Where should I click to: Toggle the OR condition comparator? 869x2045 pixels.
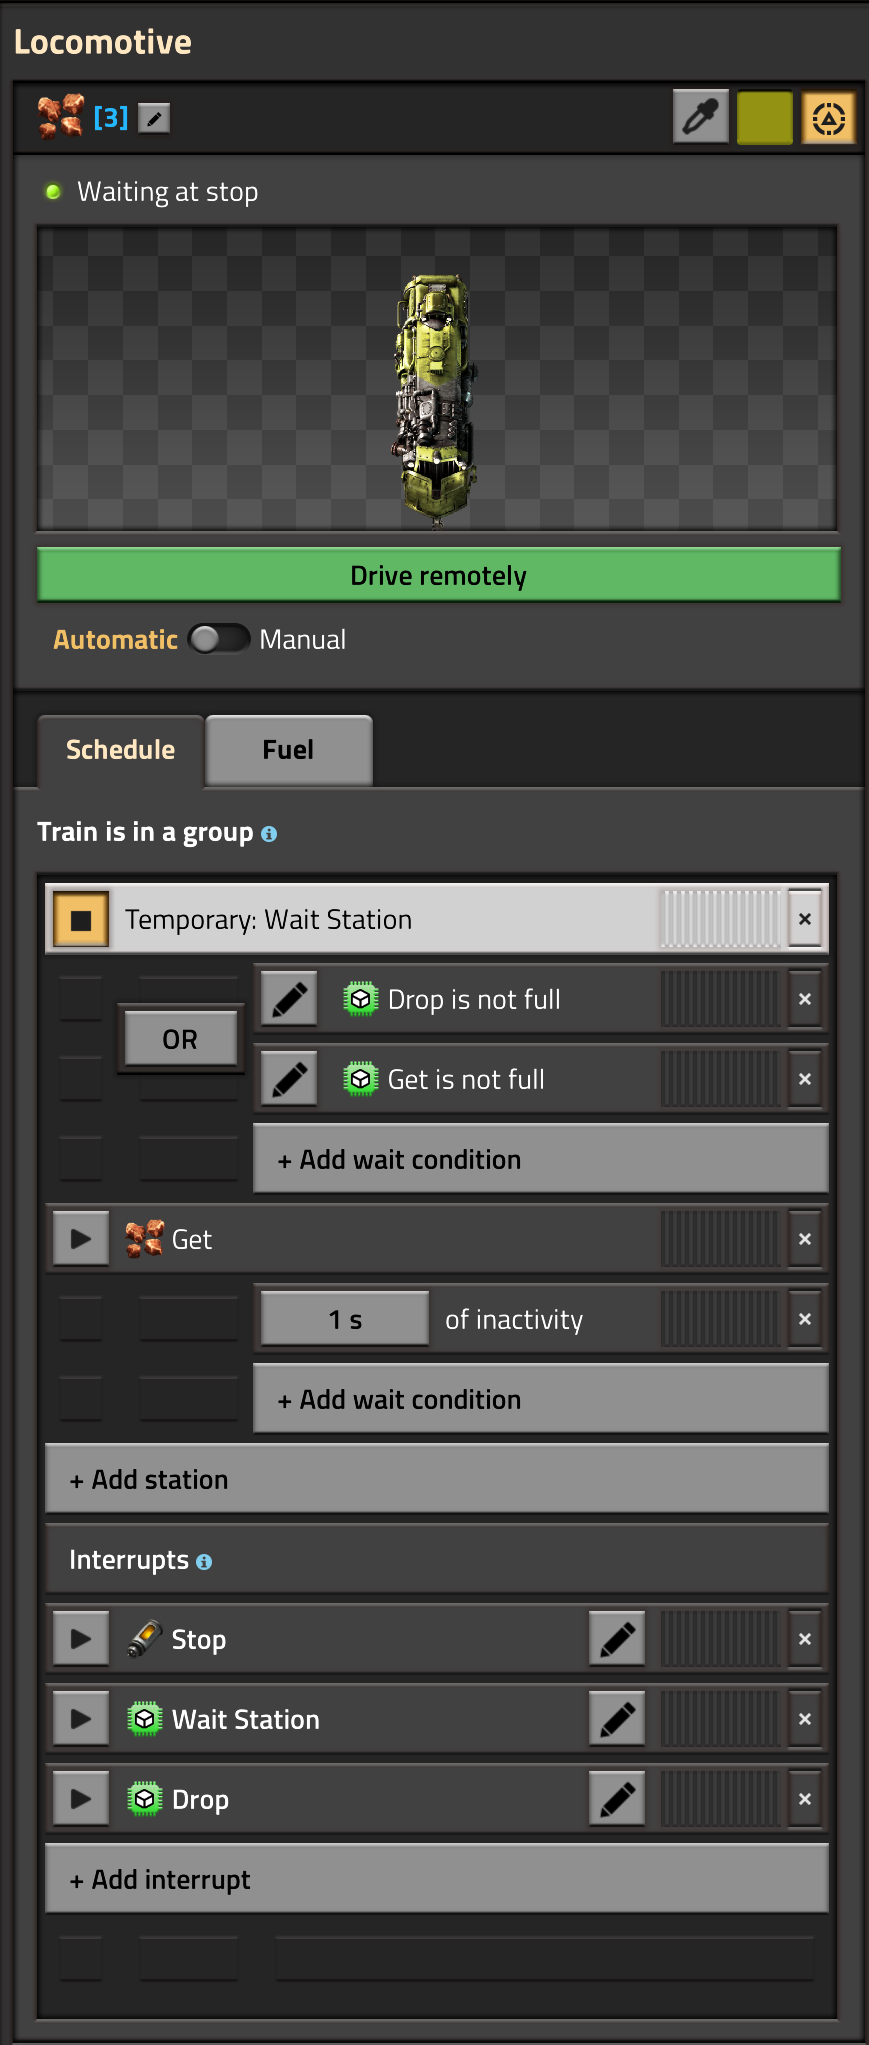(x=180, y=1039)
